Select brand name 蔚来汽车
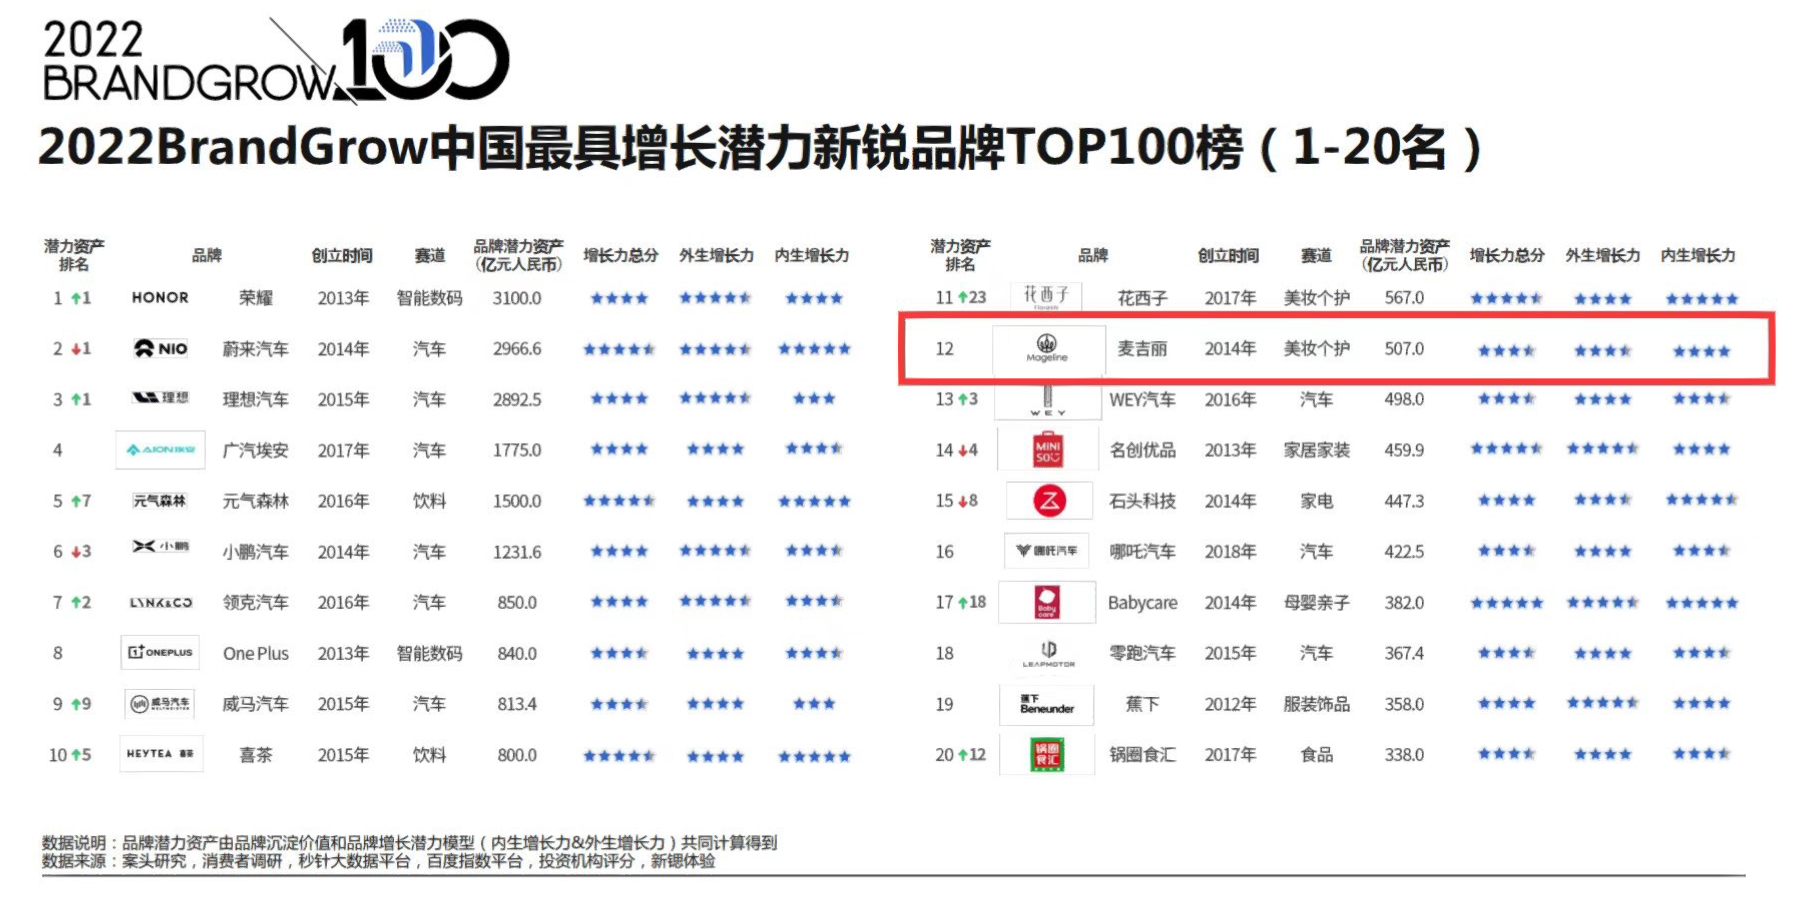The image size is (1814, 907). (255, 349)
